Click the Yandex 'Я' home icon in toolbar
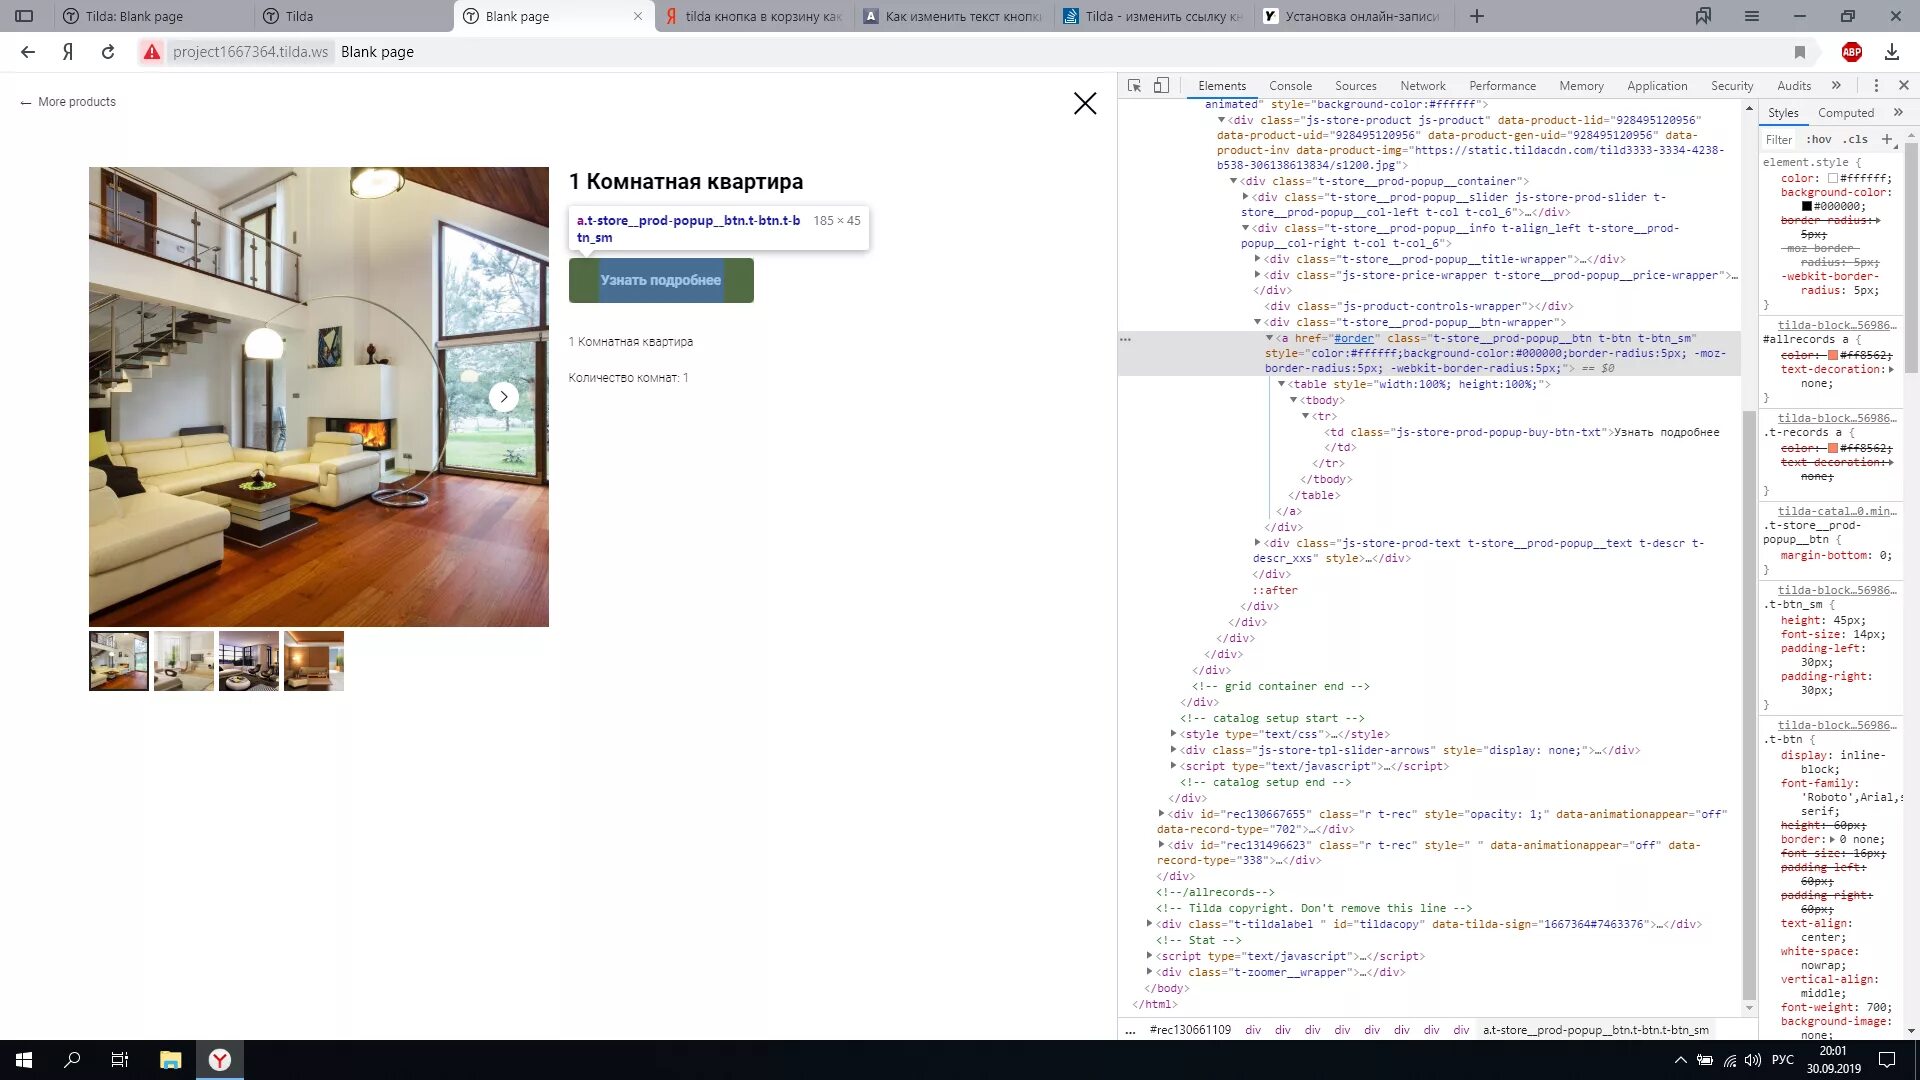This screenshot has height=1080, width=1920. tap(67, 52)
